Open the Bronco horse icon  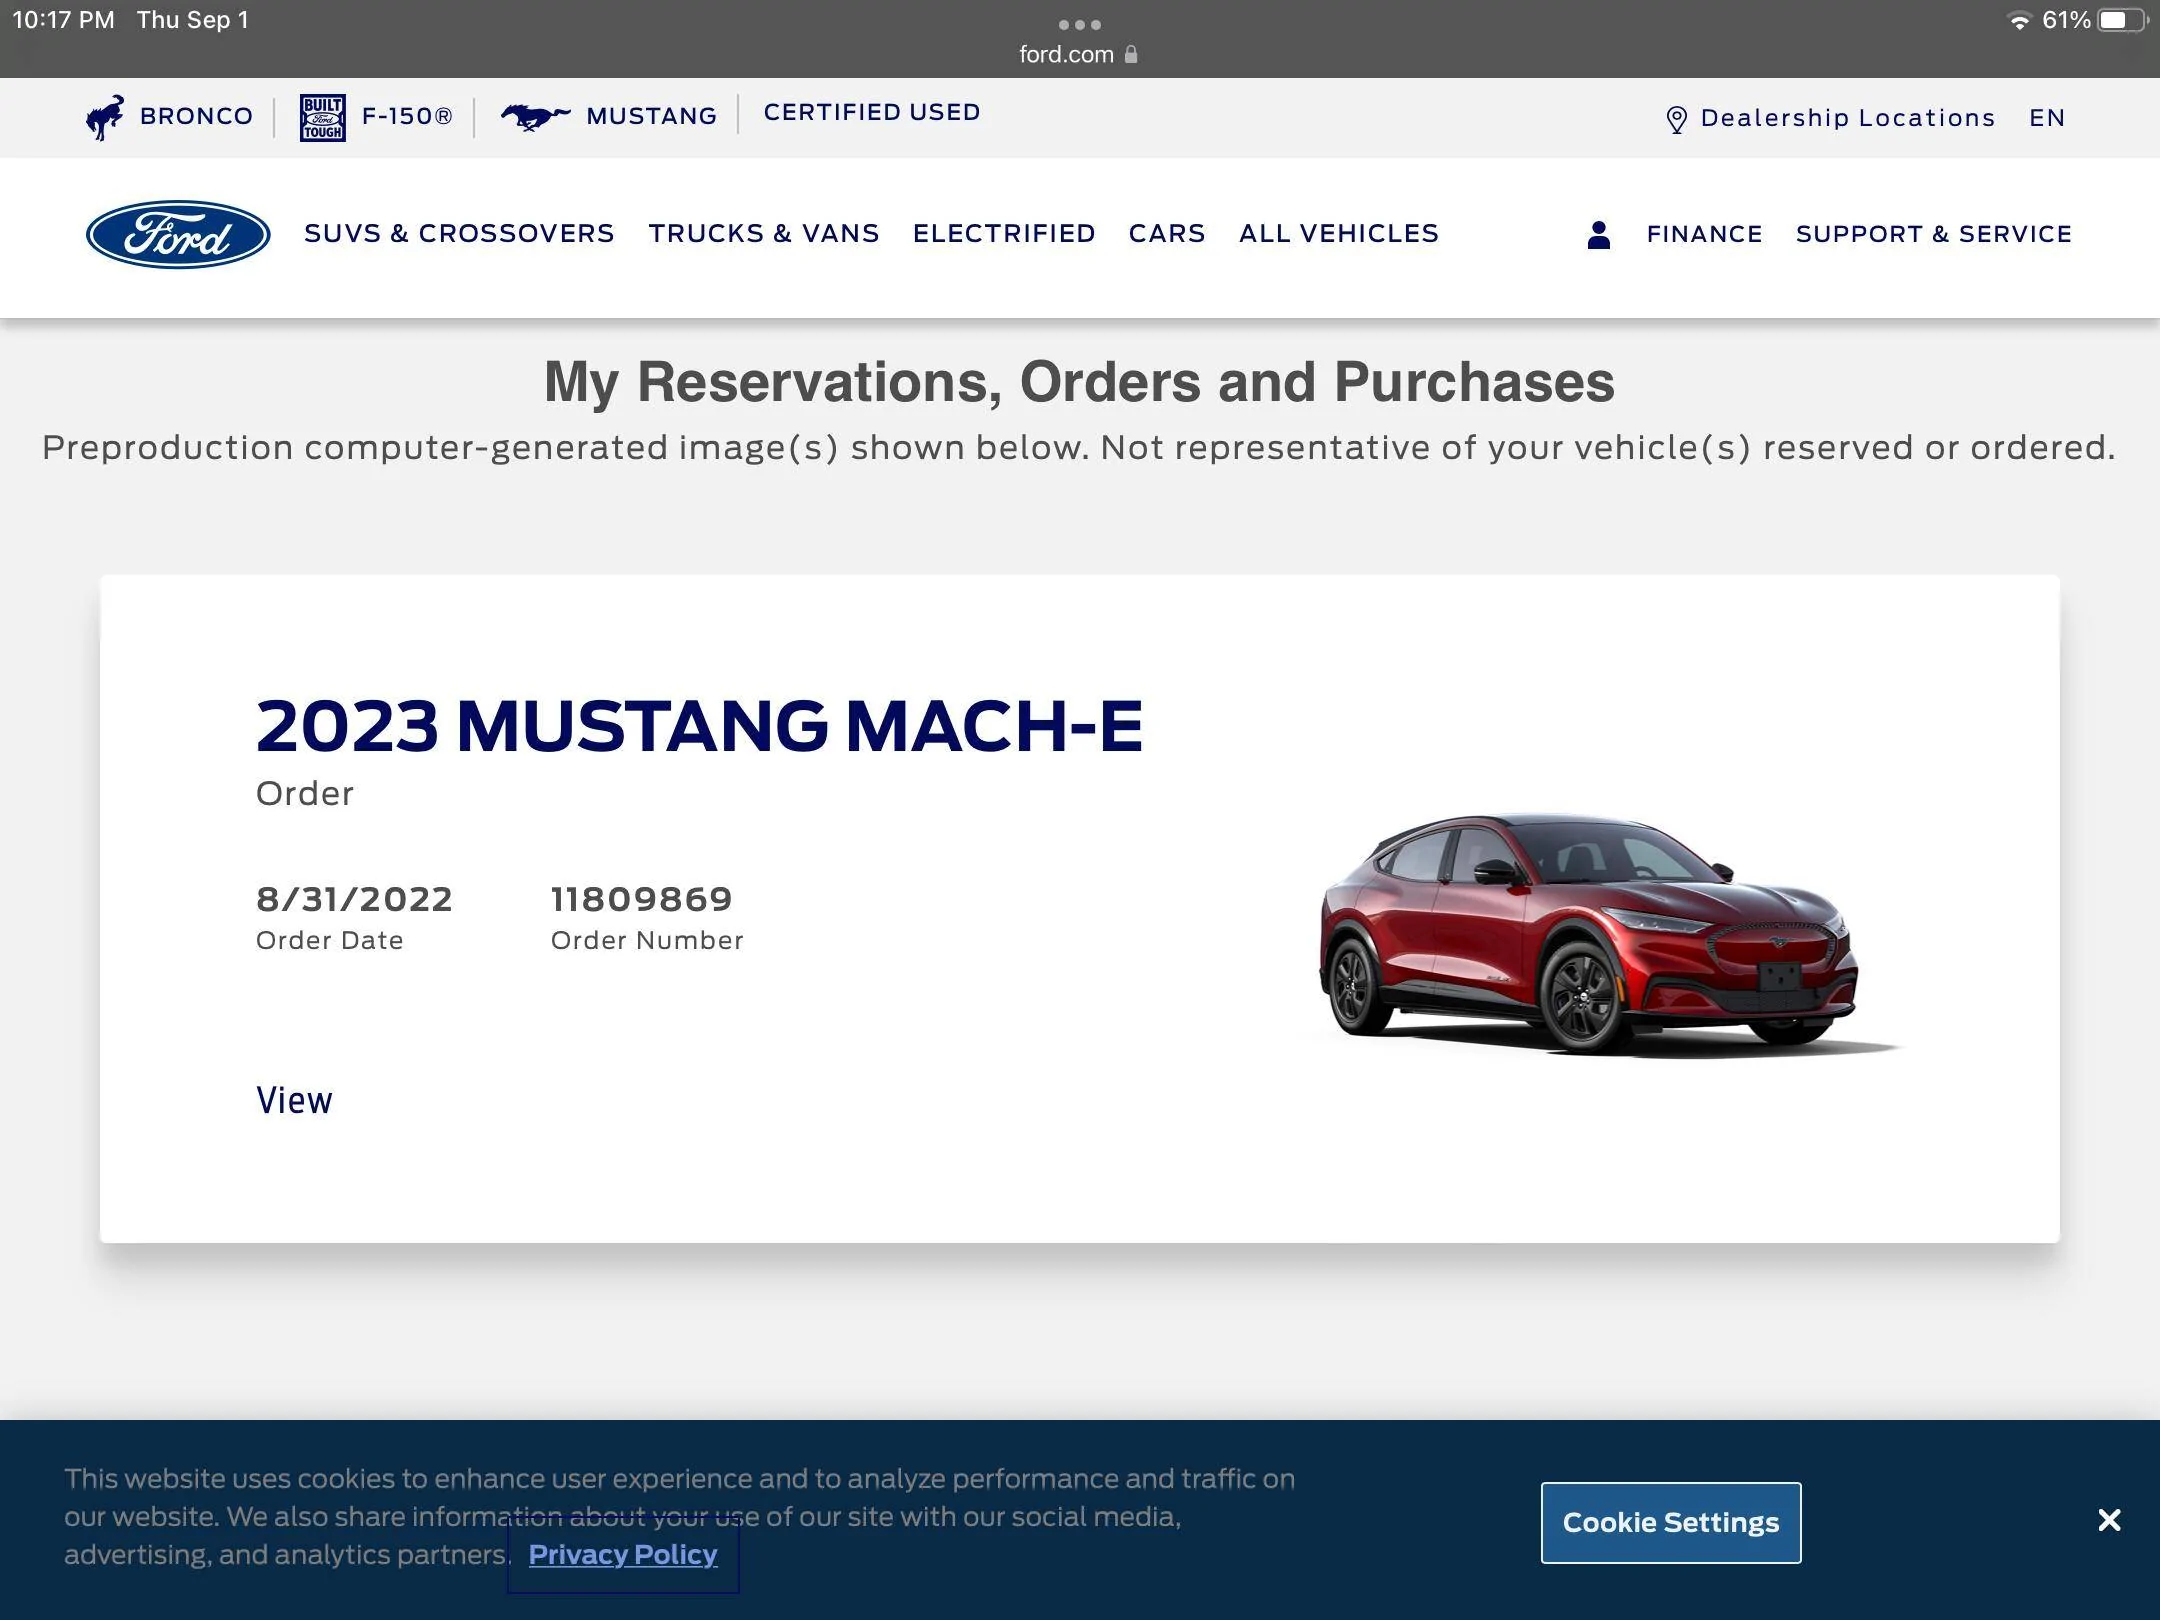pyautogui.click(x=105, y=117)
